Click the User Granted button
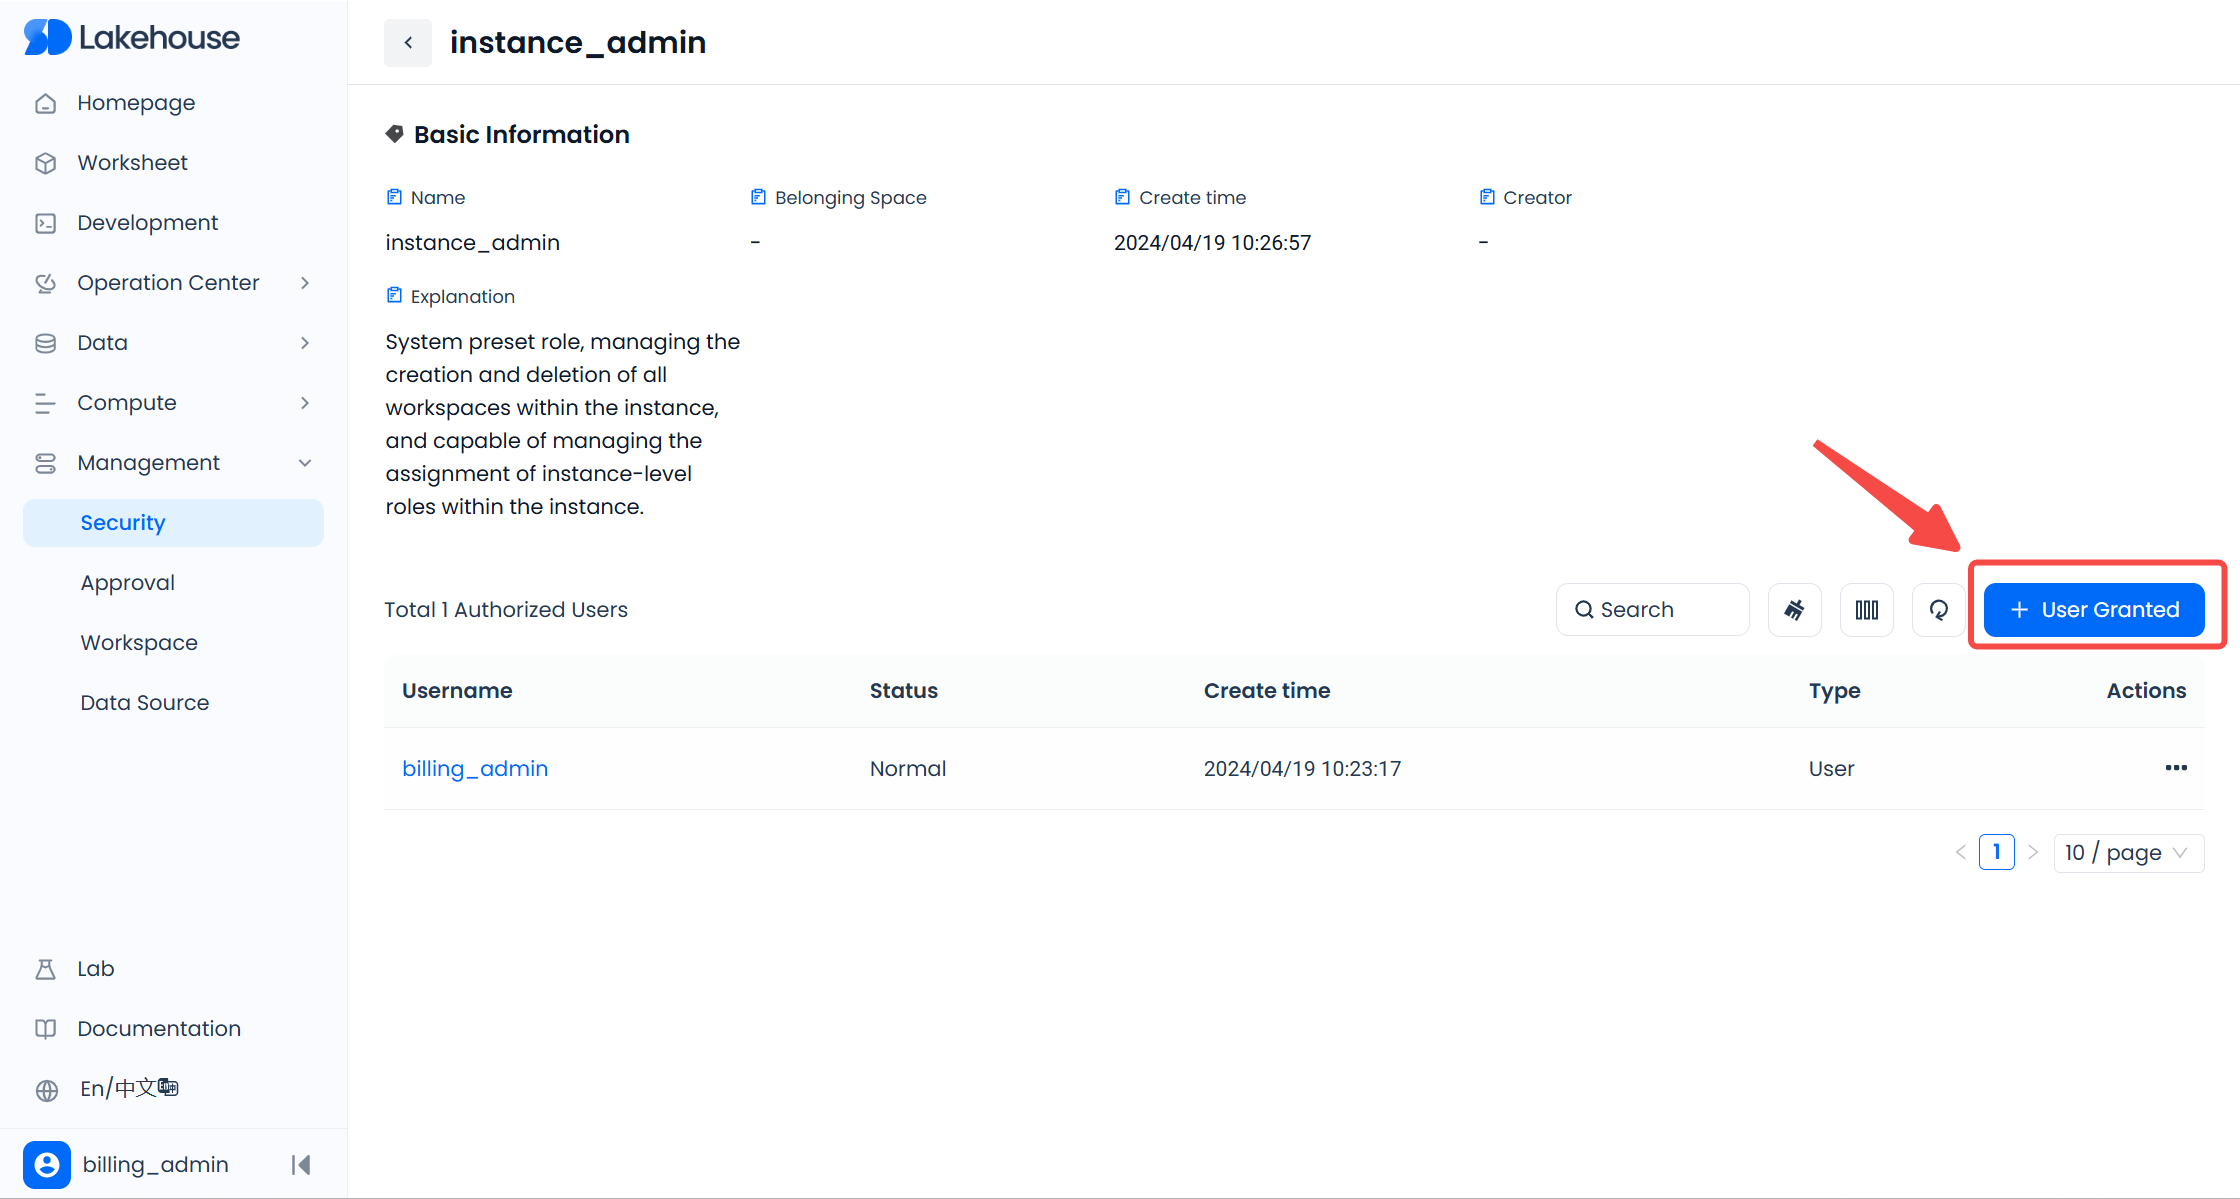This screenshot has width=2240, height=1199. pyautogui.click(x=2094, y=610)
